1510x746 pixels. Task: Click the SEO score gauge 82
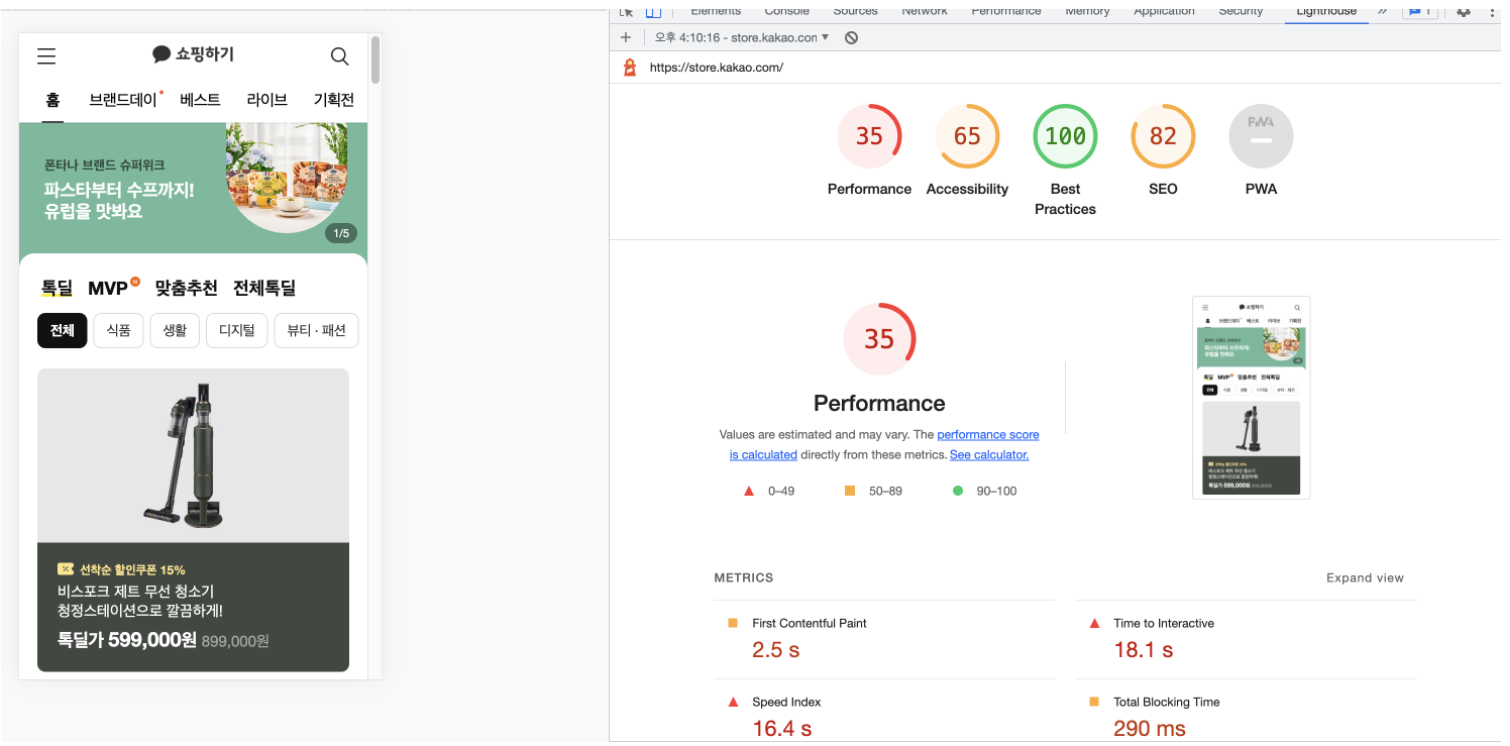[1163, 136]
